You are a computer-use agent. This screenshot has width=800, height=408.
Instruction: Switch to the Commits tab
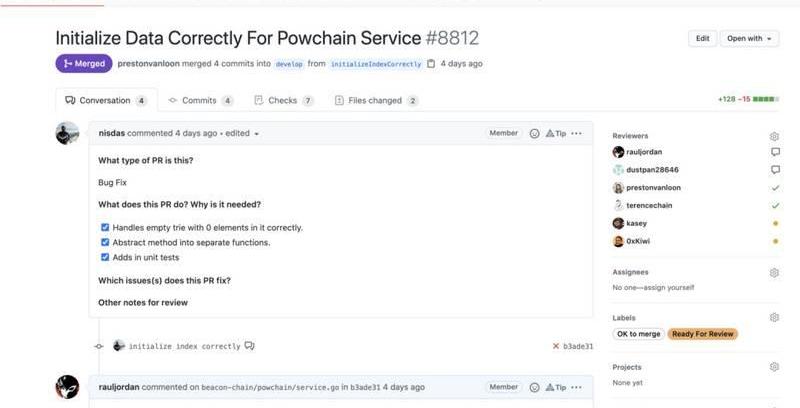(200, 101)
